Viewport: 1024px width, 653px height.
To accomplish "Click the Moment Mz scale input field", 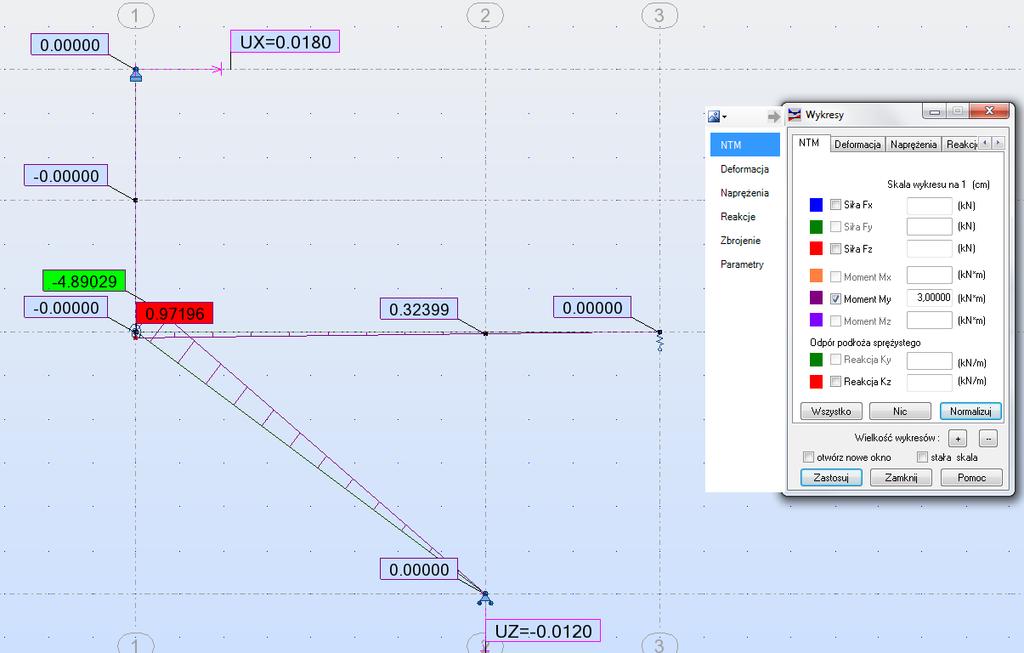I will 930,320.
